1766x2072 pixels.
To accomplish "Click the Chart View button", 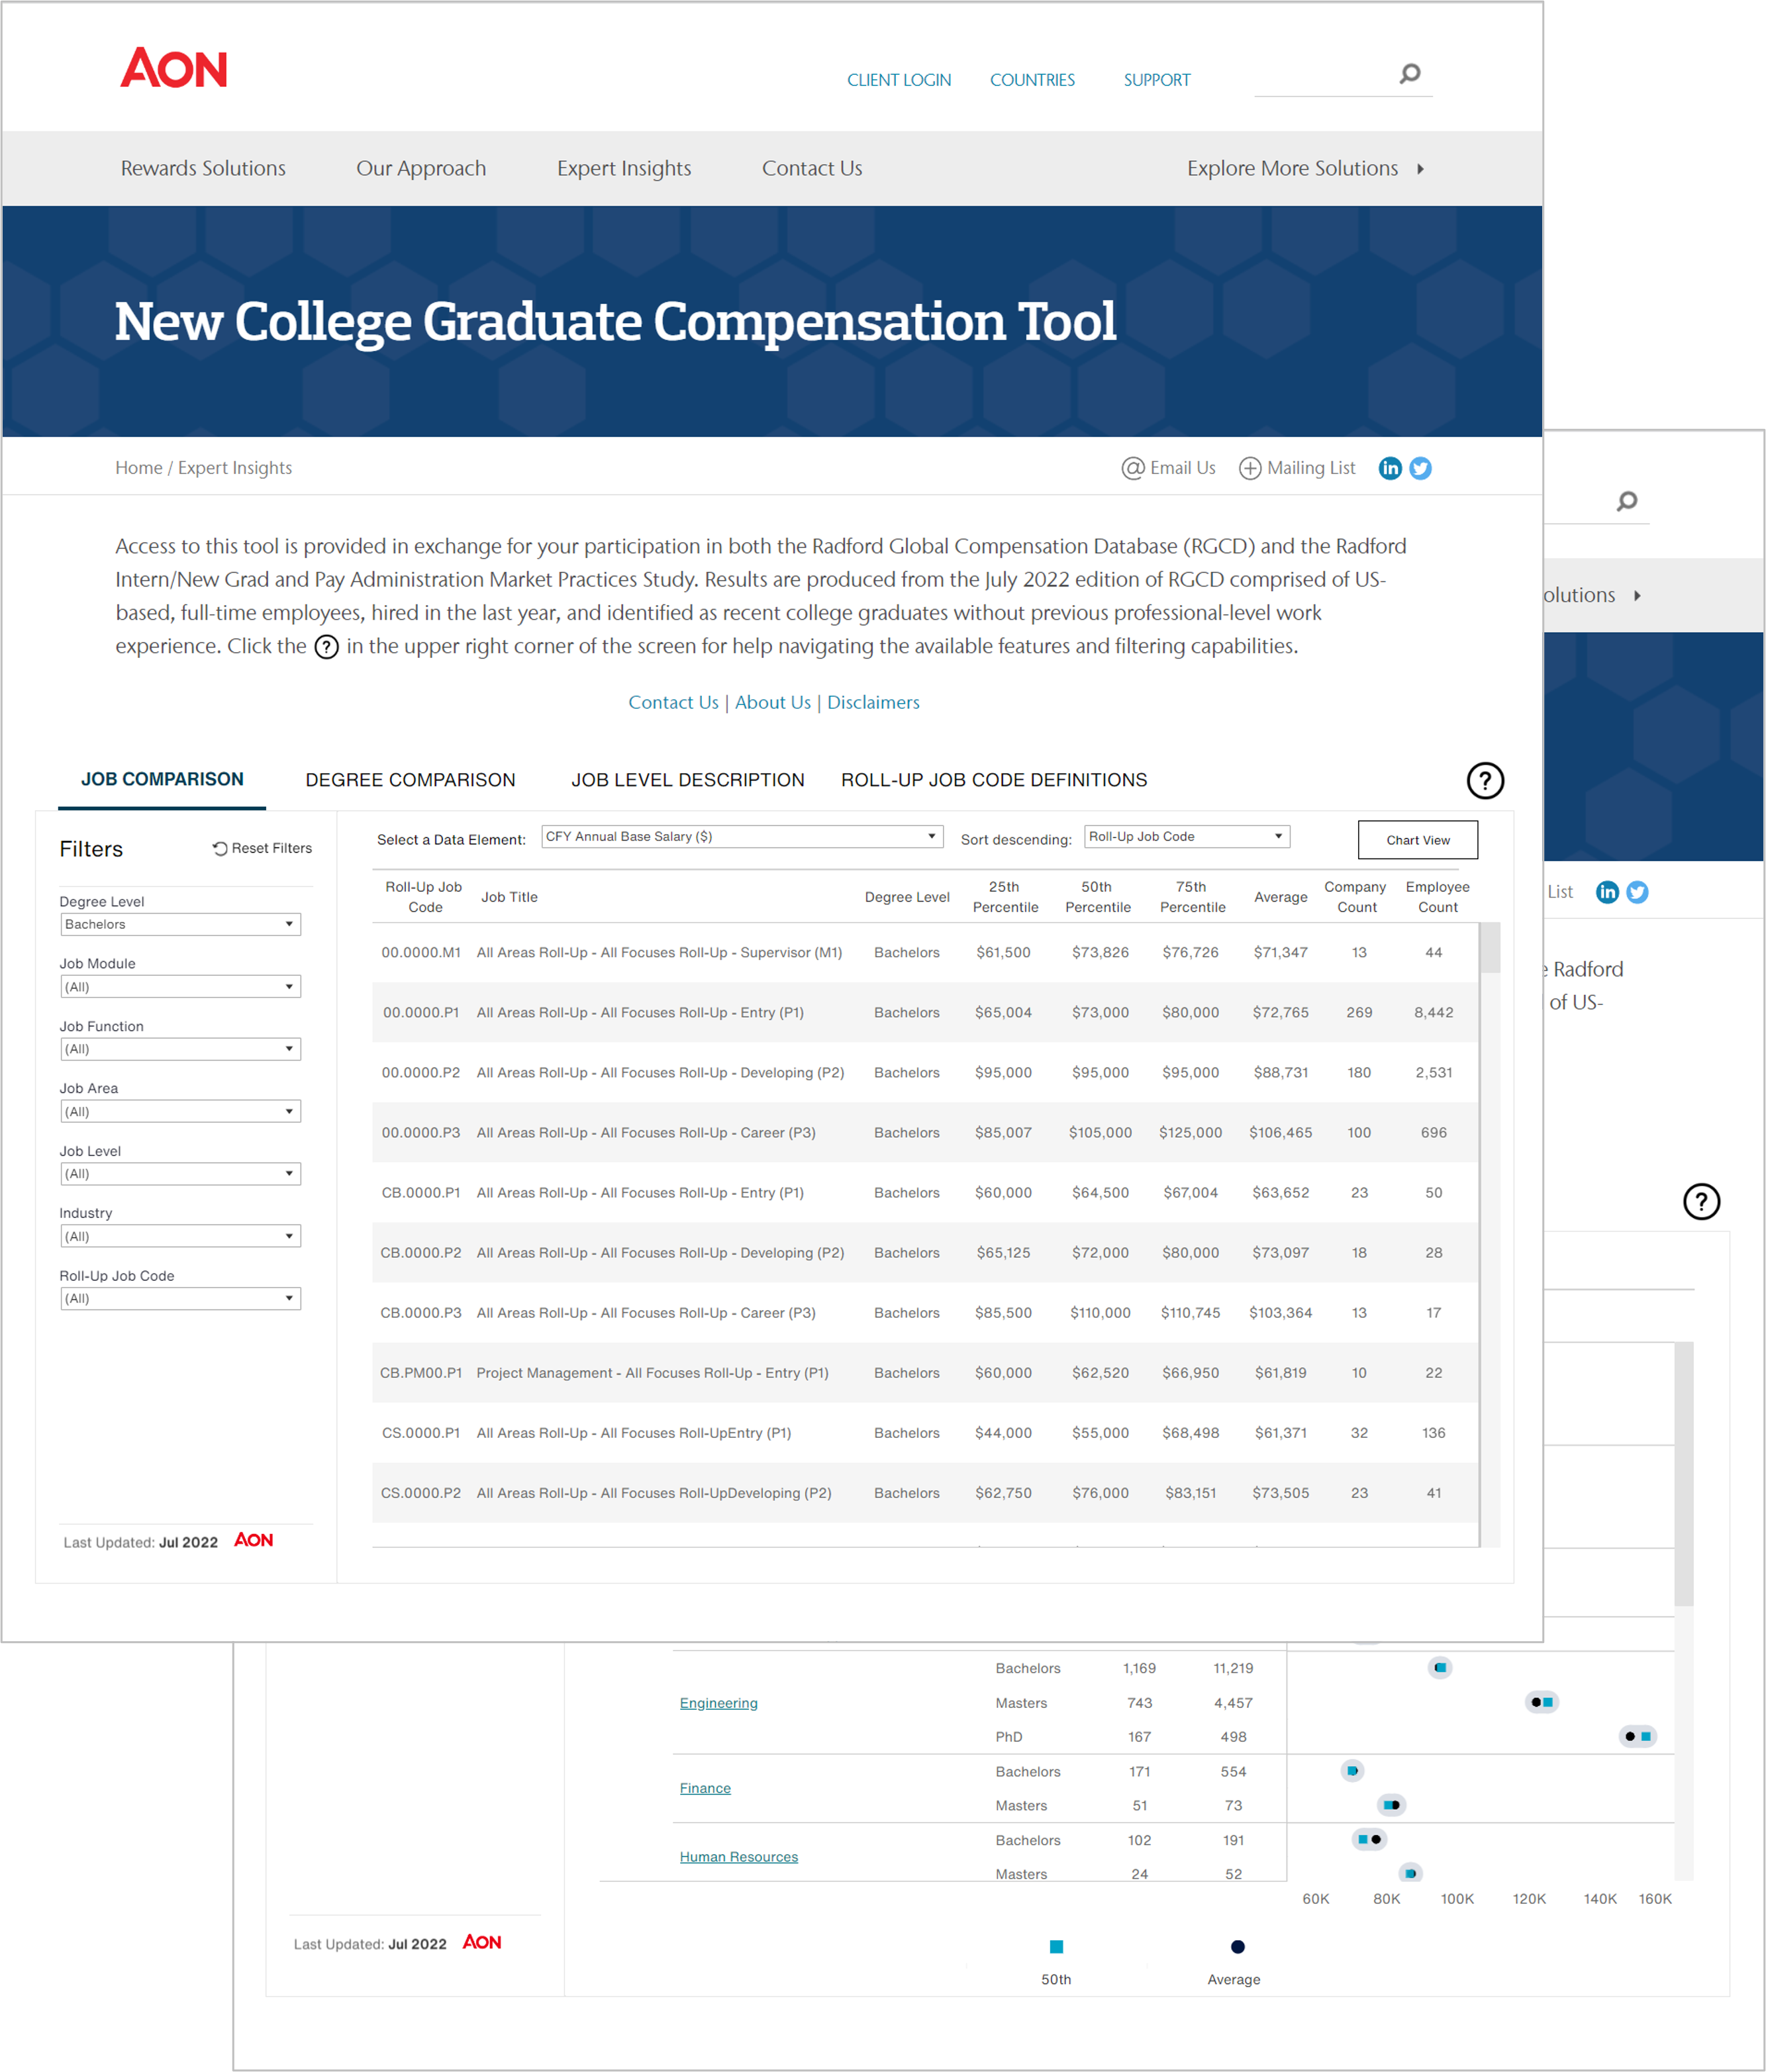I will coord(1419,839).
